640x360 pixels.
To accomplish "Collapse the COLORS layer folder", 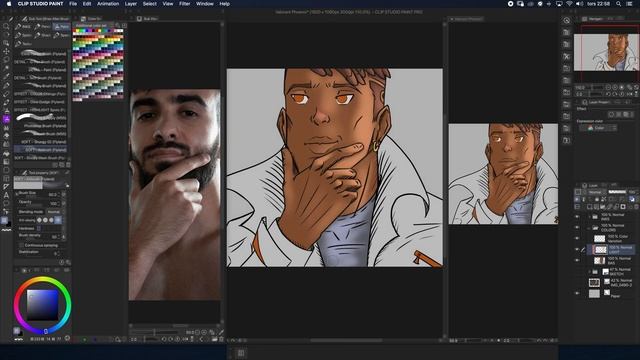I will (589, 227).
